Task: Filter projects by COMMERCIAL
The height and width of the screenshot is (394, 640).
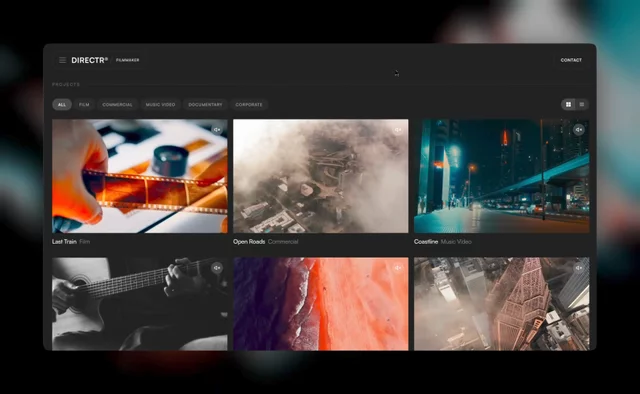Action: point(118,105)
